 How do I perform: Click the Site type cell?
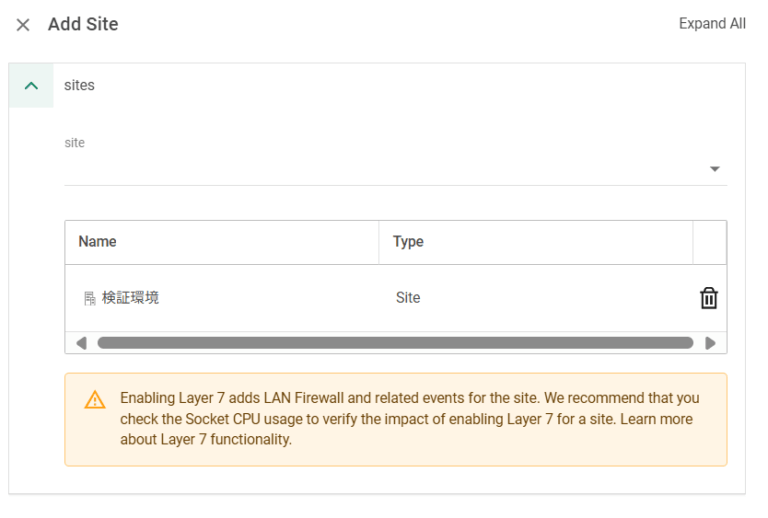(408, 298)
